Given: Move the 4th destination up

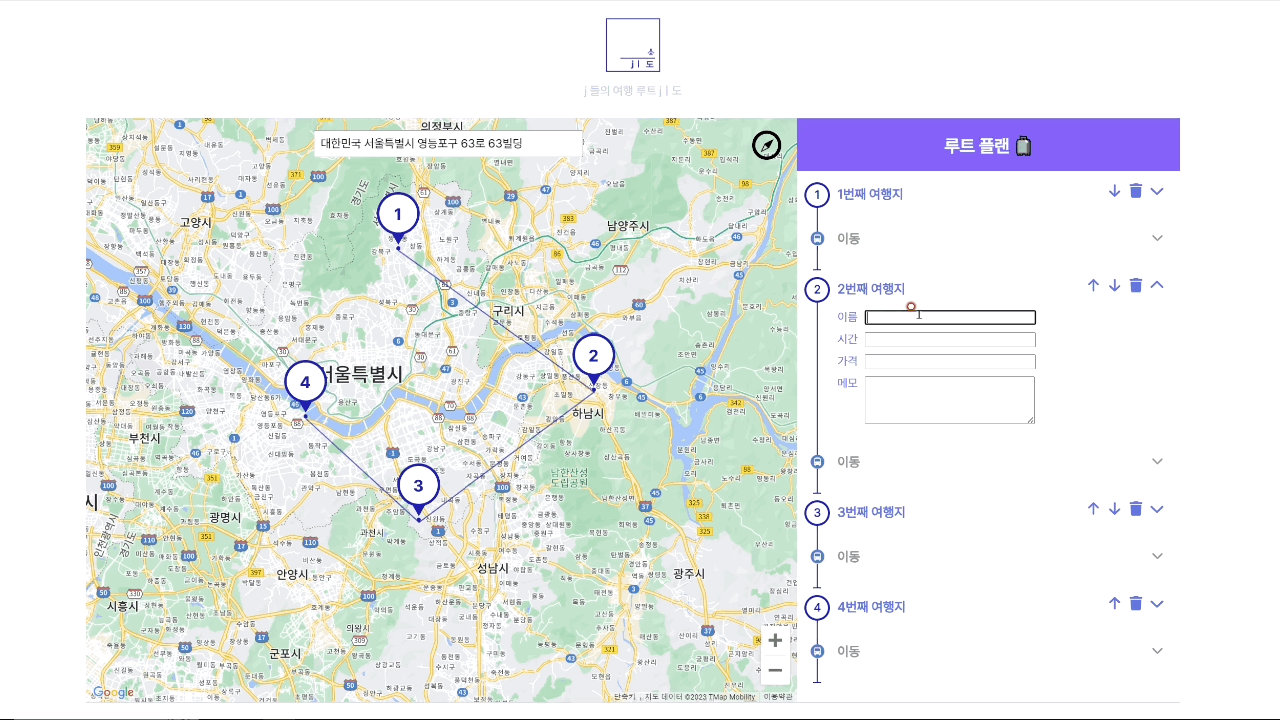Looking at the screenshot, I should [x=1114, y=603].
